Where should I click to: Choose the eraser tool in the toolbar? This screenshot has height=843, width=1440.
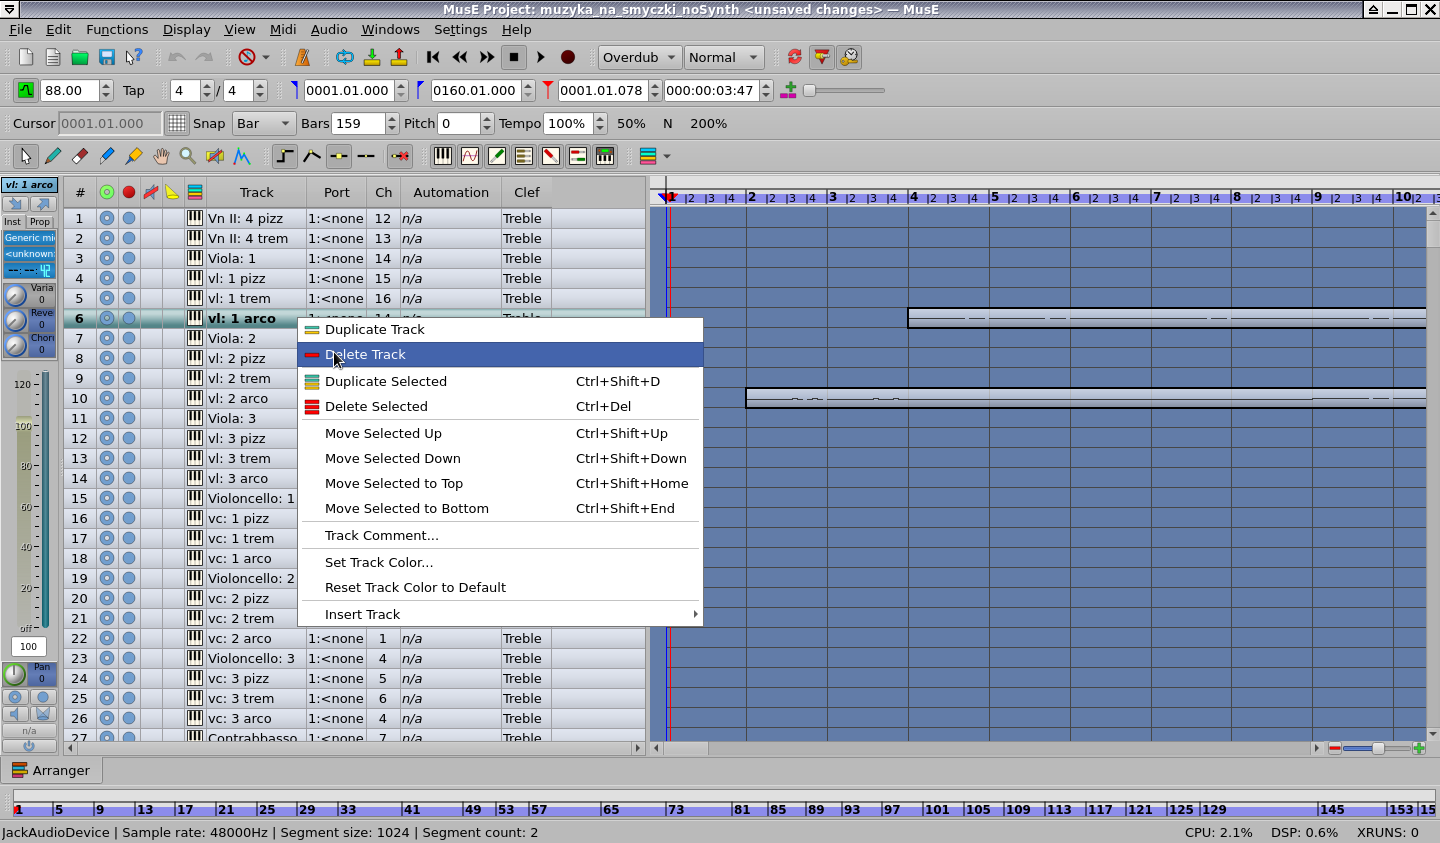80,156
